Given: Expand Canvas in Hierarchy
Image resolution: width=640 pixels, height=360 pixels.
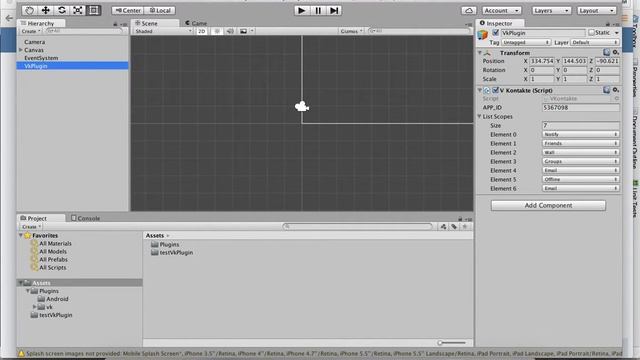Looking at the screenshot, I should pyautogui.click(x=20, y=50).
